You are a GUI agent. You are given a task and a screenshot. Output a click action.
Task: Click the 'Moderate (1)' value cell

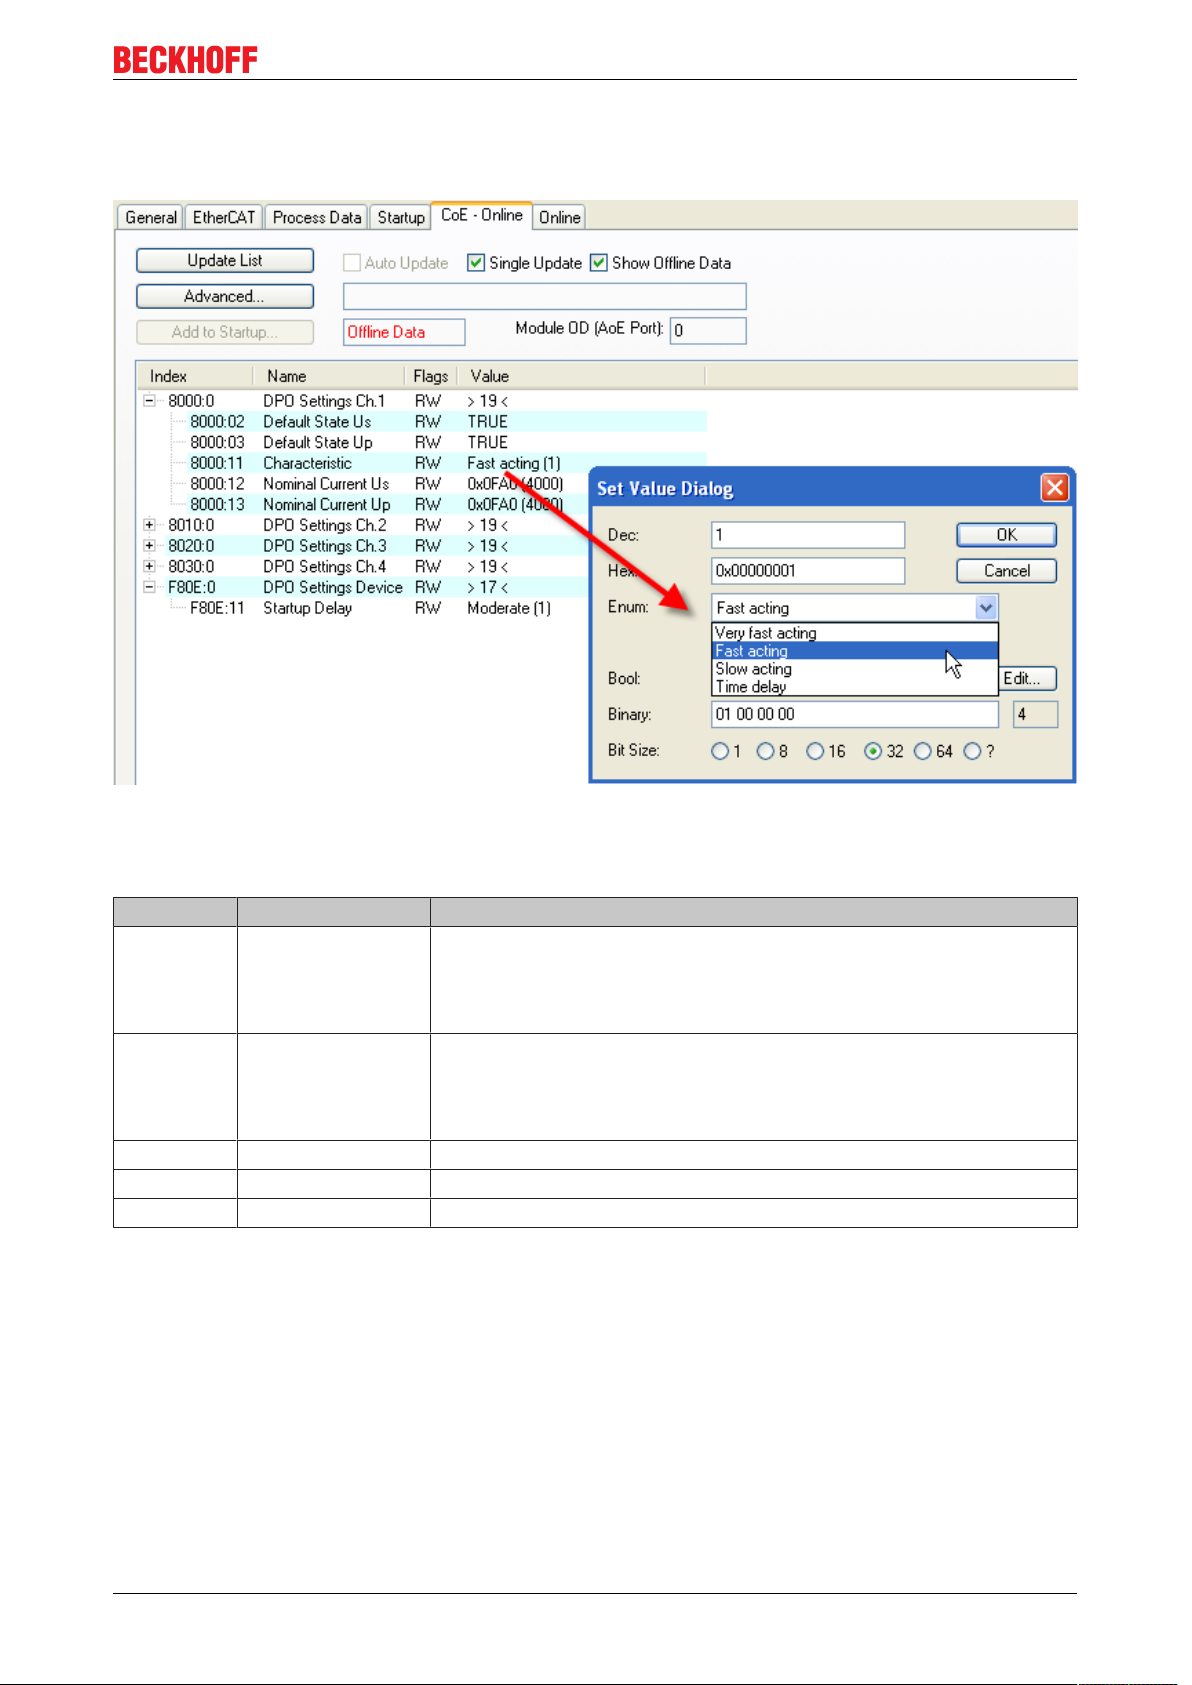[x=509, y=608]
